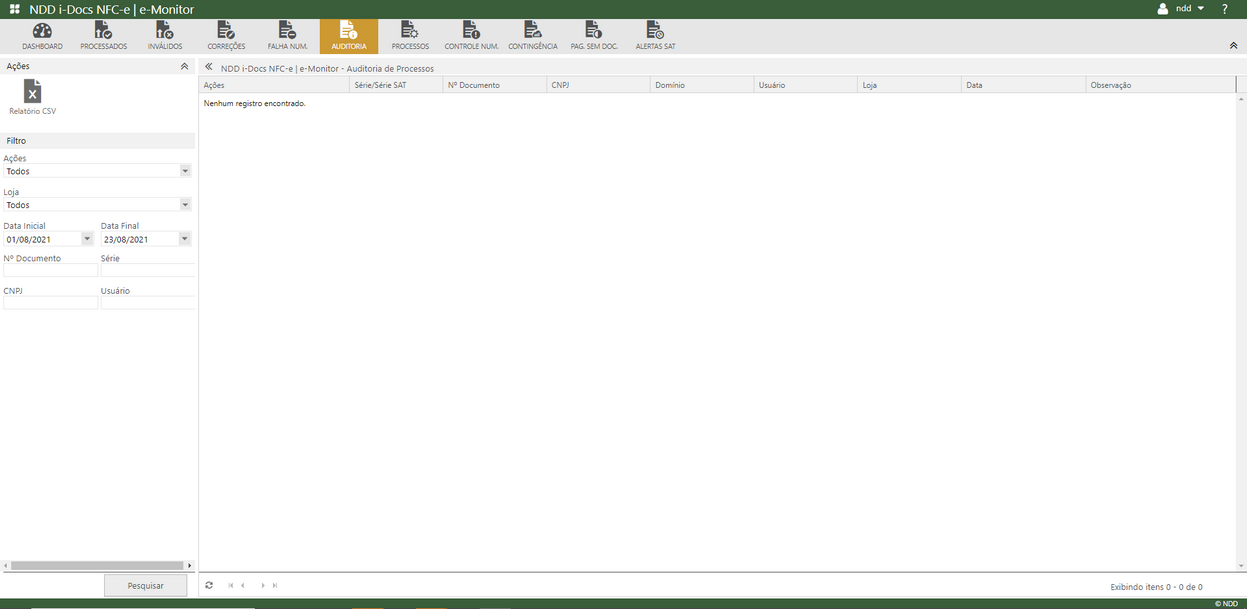
Task: Export report with Relatório CSV
Action: pos(31,94)
